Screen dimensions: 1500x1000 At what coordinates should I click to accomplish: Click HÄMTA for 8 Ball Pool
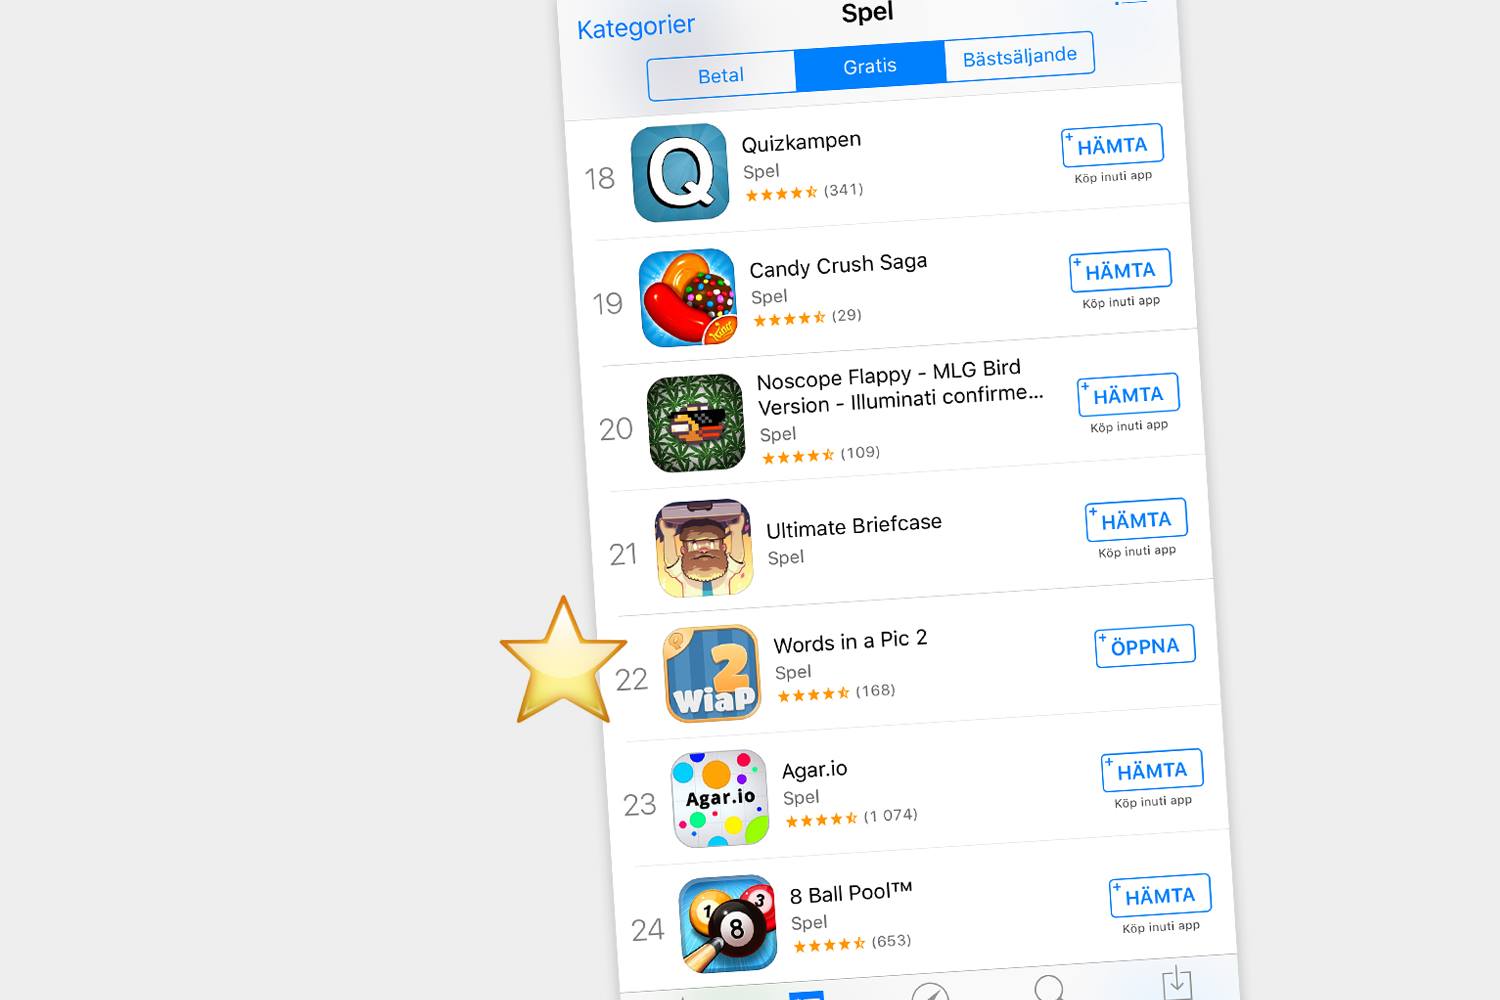pyautogui.click(x=1160, y=896)
